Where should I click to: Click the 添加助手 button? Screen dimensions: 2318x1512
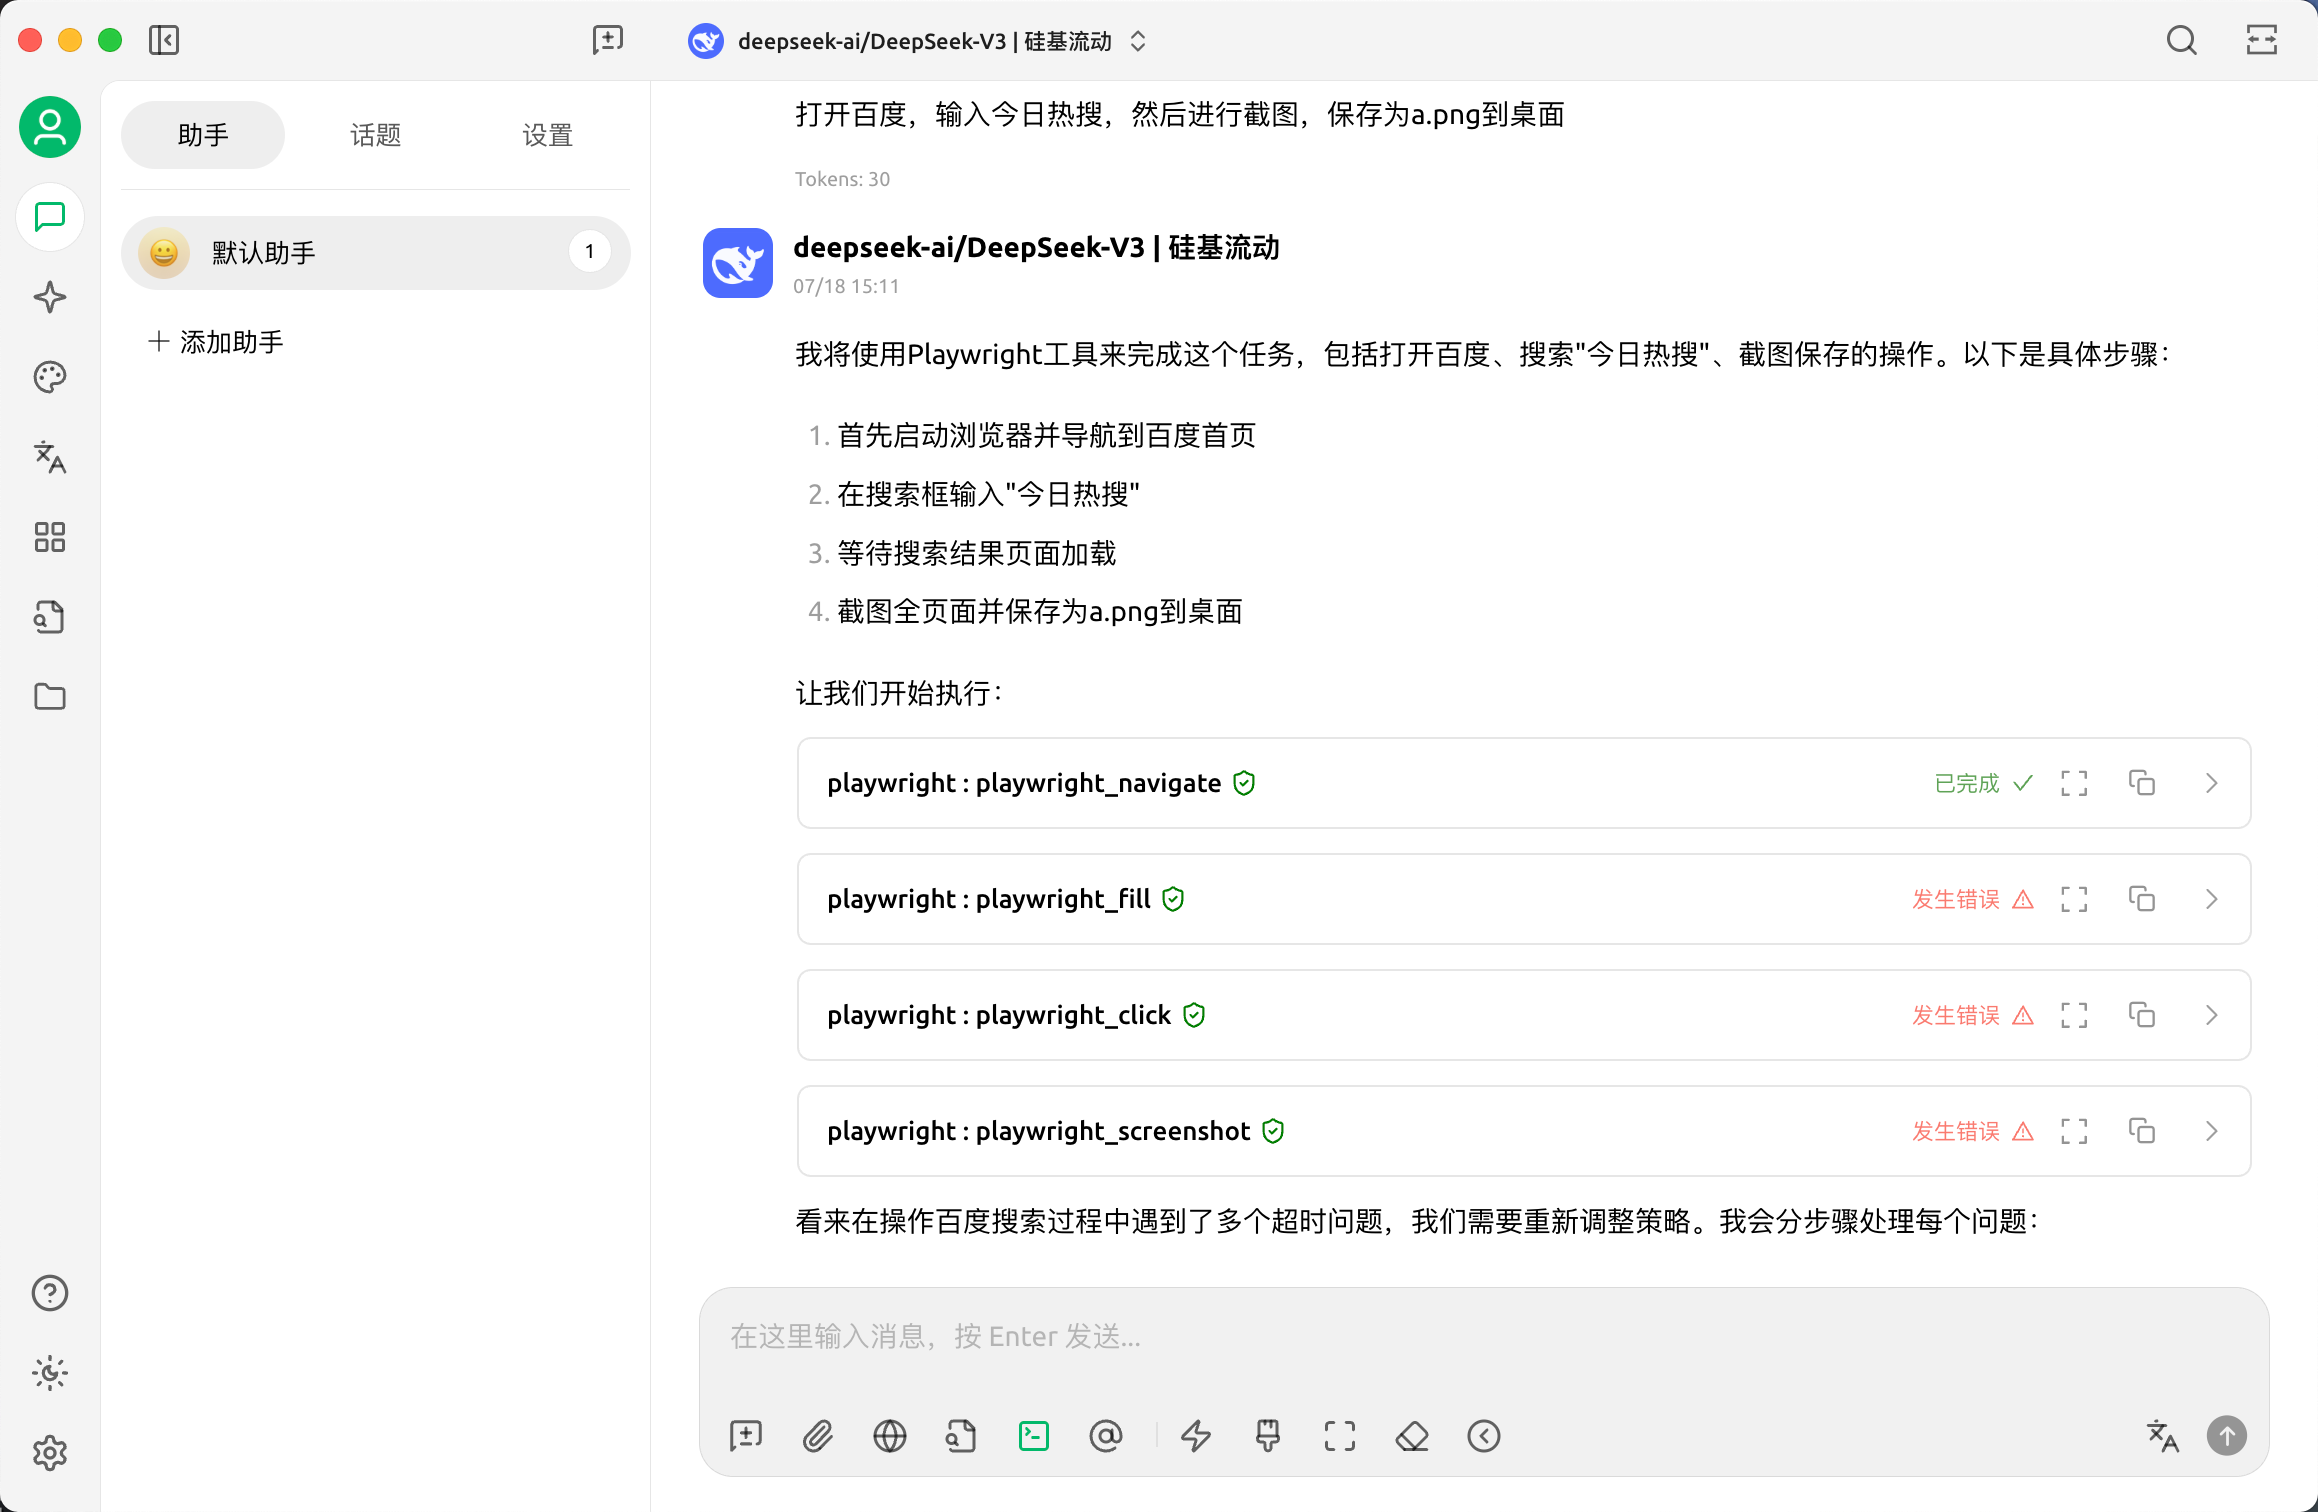(216, 342)
